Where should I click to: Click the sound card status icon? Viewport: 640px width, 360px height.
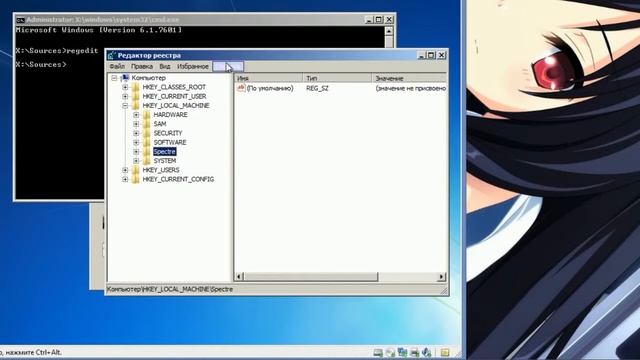coord(427,352)
